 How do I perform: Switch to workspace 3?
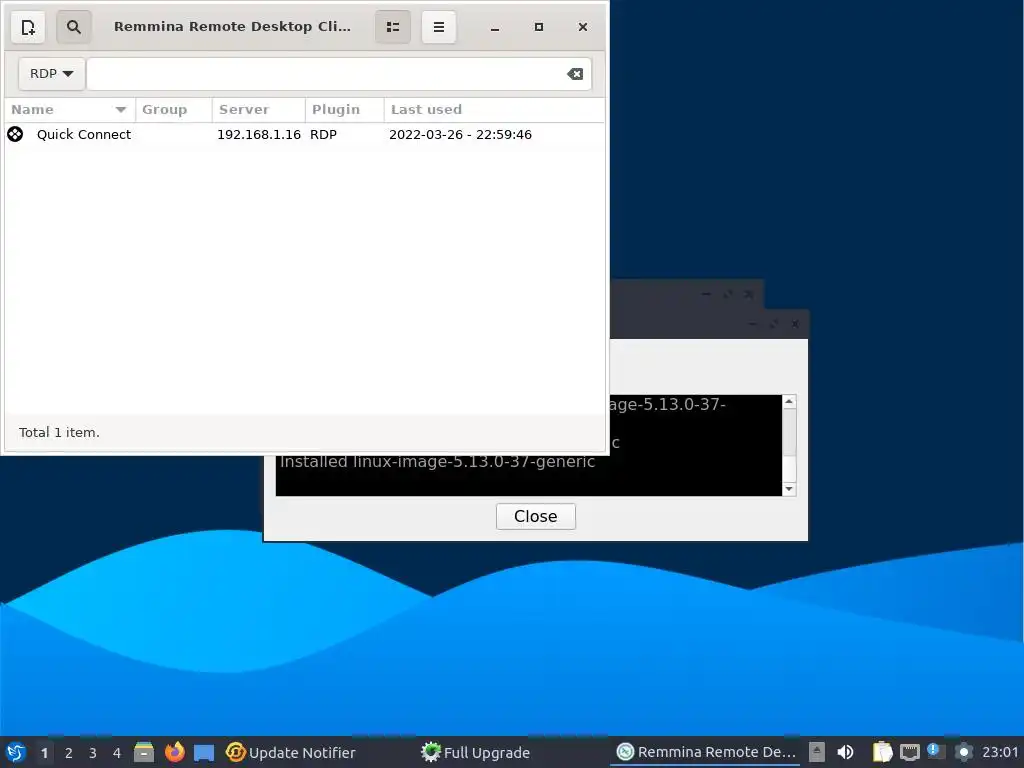(93, 753)
